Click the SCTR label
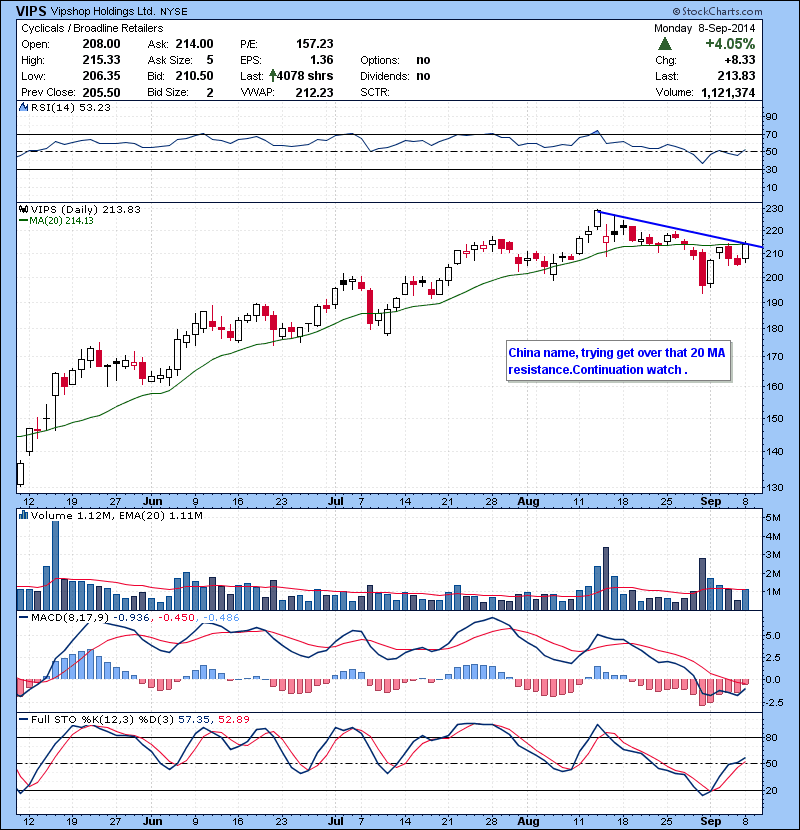 click(374, 92)
